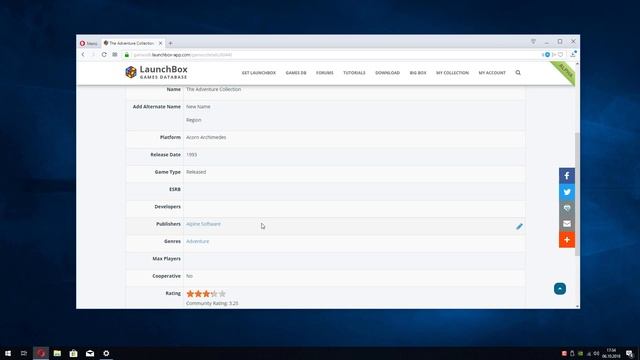Click the Acorn Archimedes platform value
The image size is (640, 360).
click(x=206, y=137)
